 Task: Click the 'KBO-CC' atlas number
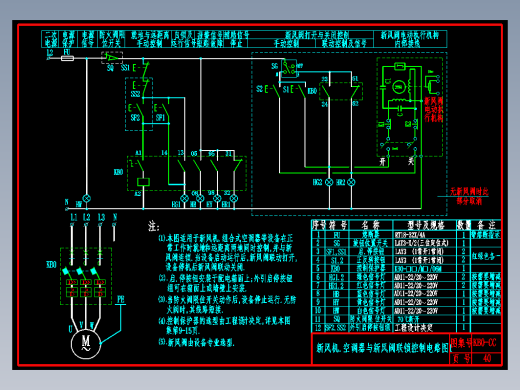485,342
